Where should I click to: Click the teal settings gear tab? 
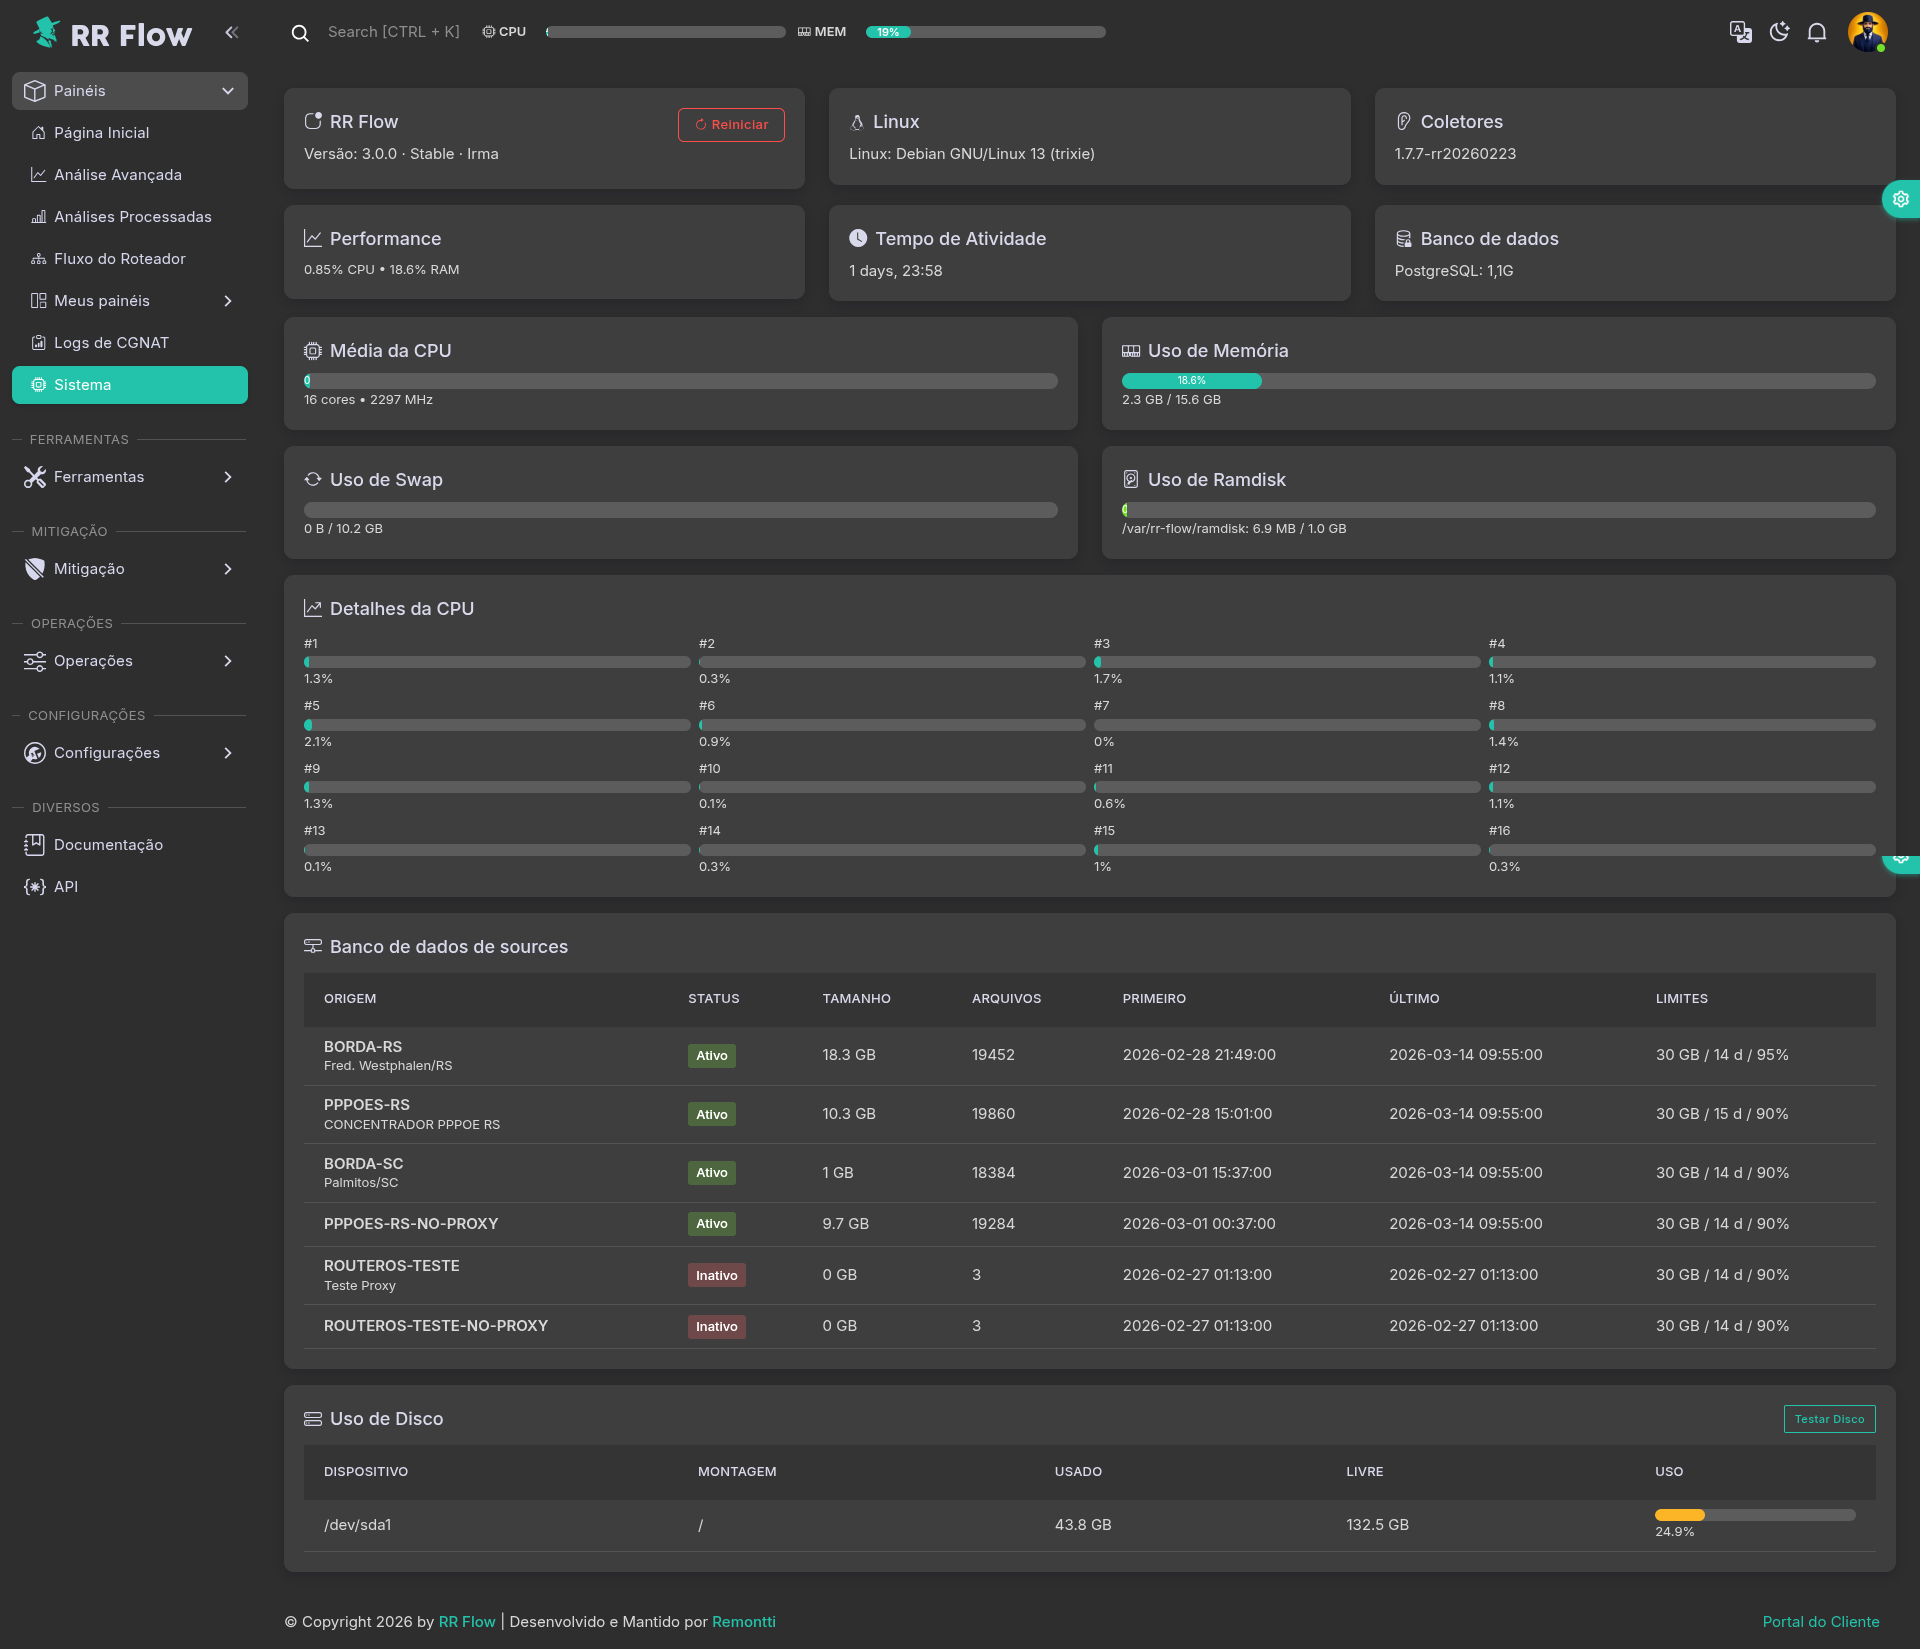[1900, 199]
